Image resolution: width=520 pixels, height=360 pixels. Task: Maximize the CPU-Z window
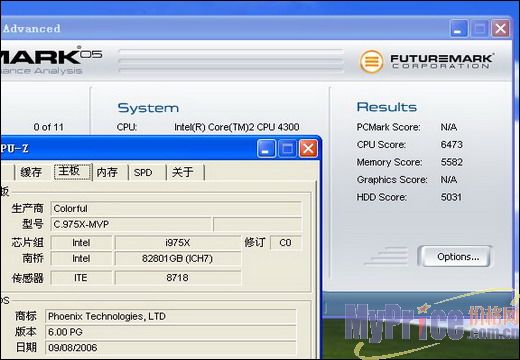[287, 149]
